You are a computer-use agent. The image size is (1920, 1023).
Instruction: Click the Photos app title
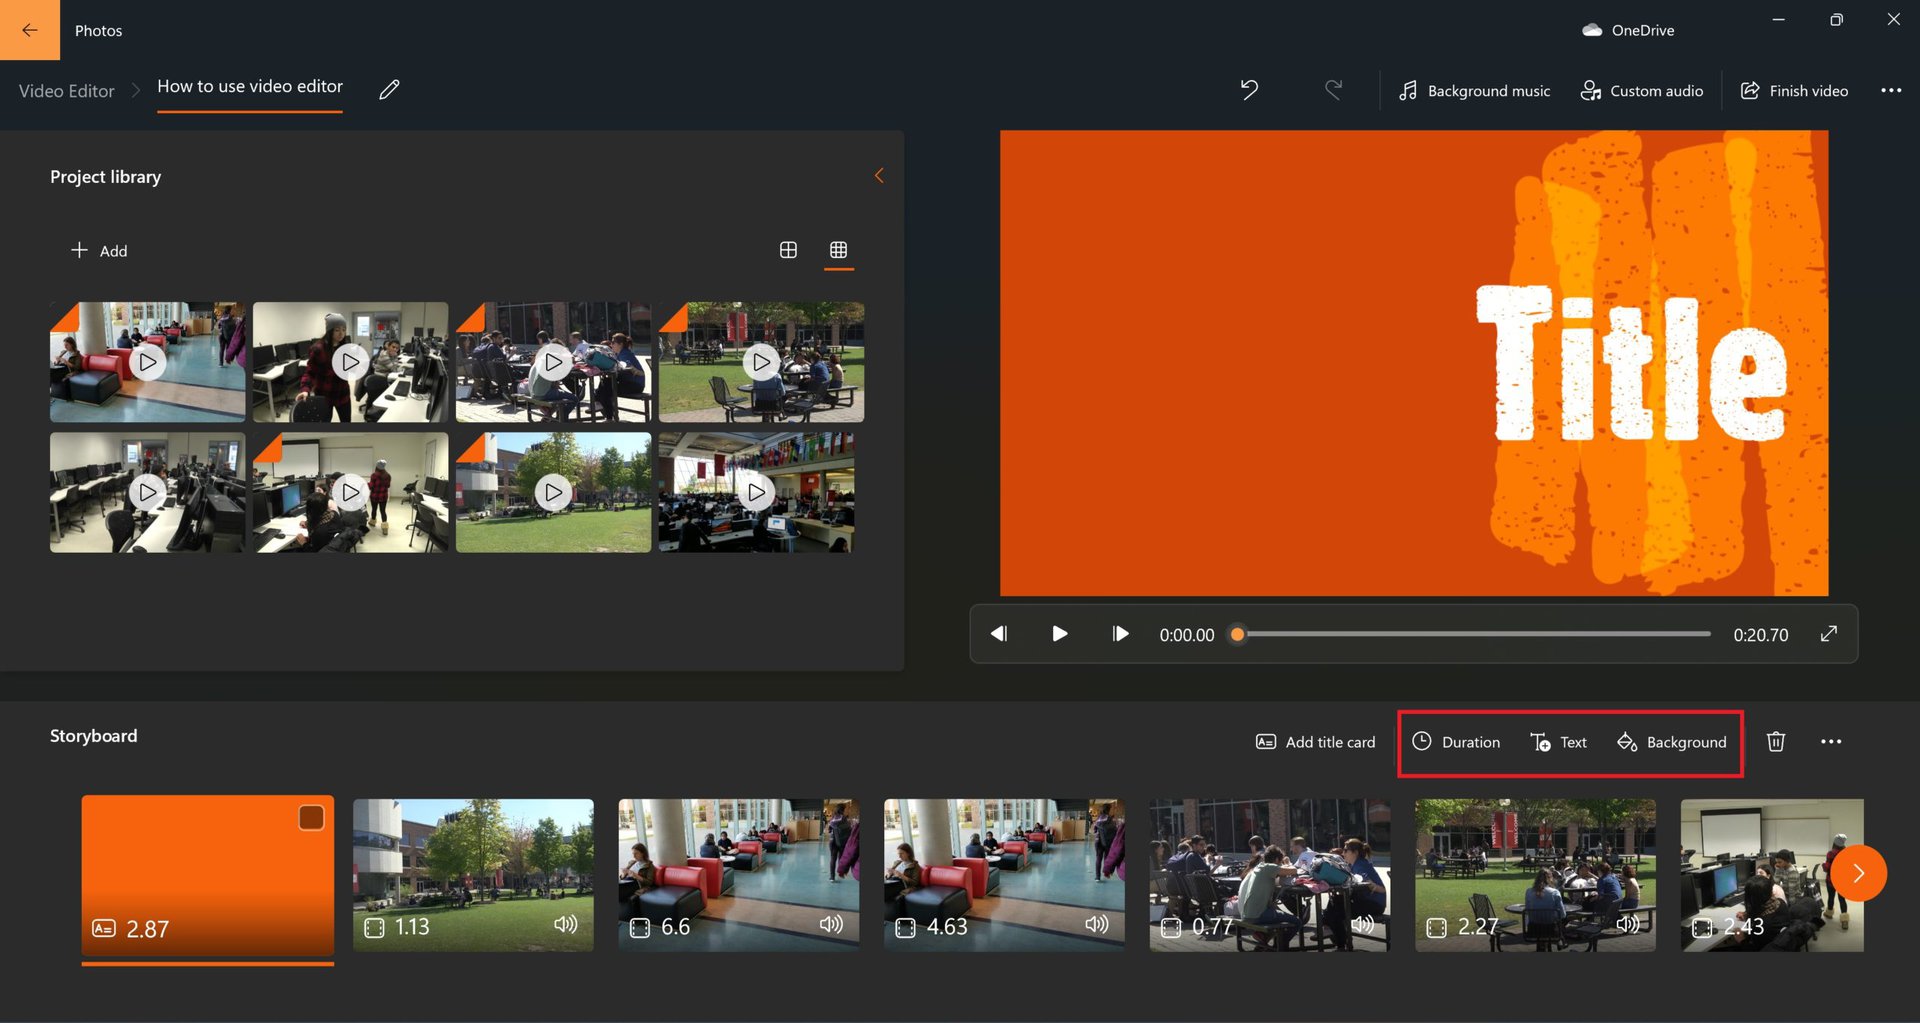point(98,31)
